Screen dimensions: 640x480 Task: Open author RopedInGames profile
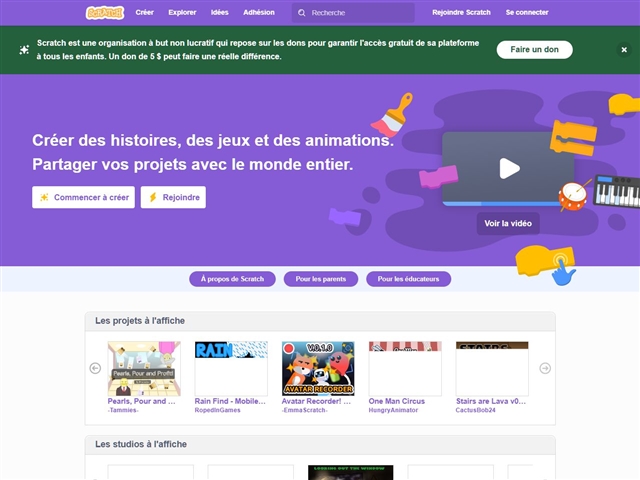[218, 410]
